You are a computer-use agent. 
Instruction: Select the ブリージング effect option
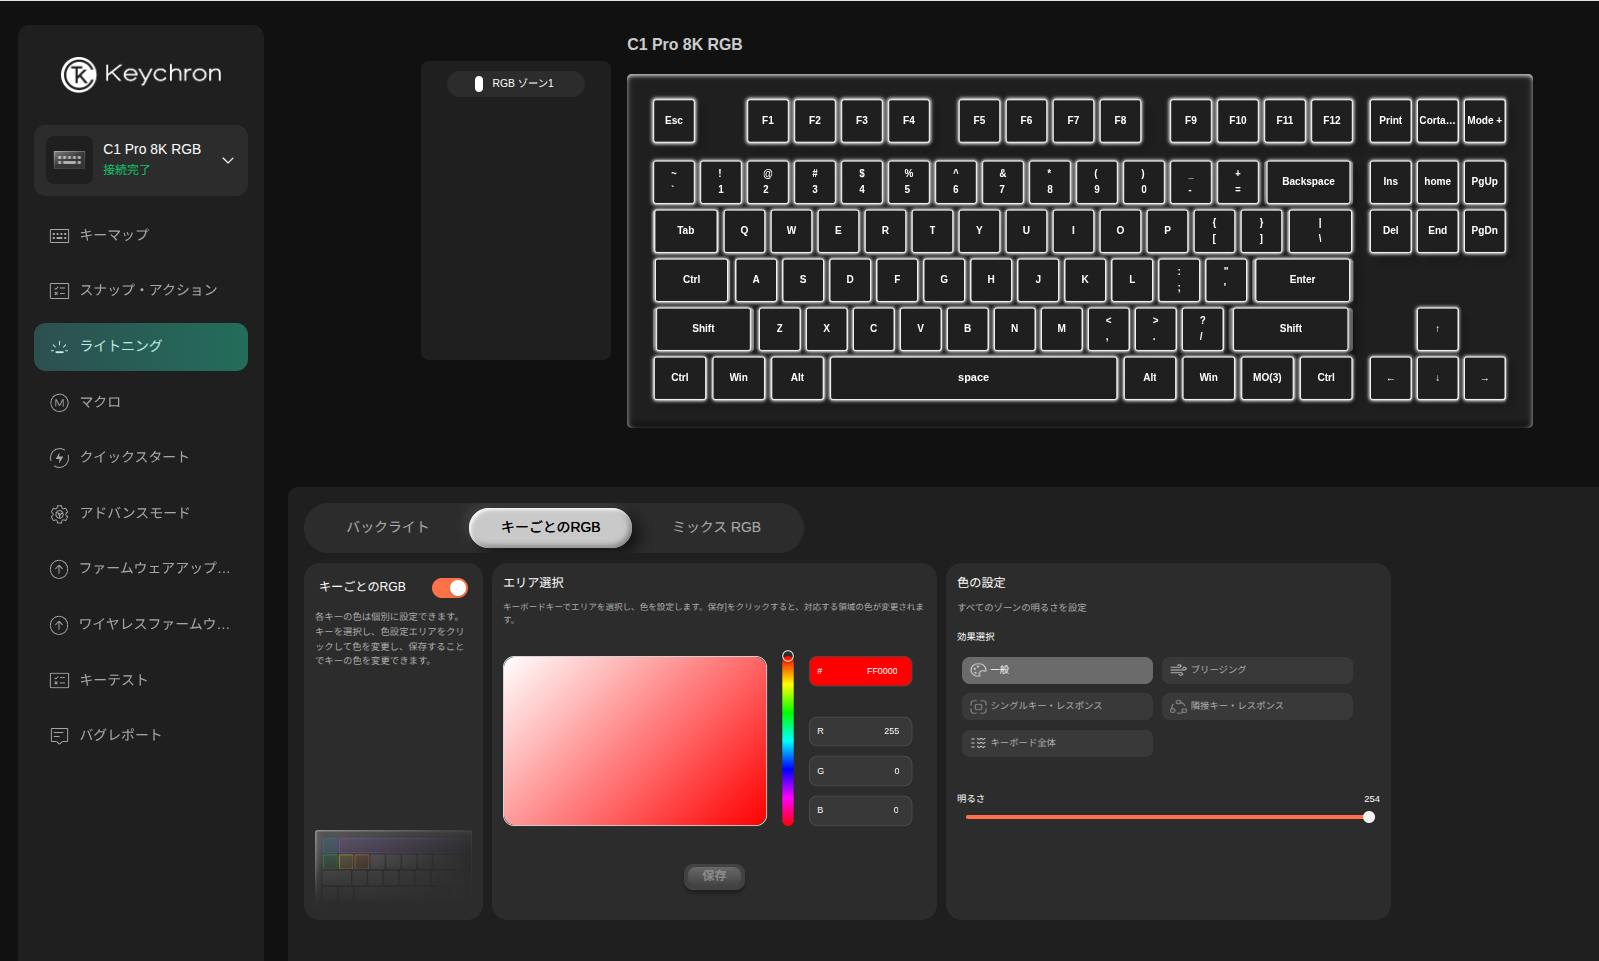(1256, 670)
